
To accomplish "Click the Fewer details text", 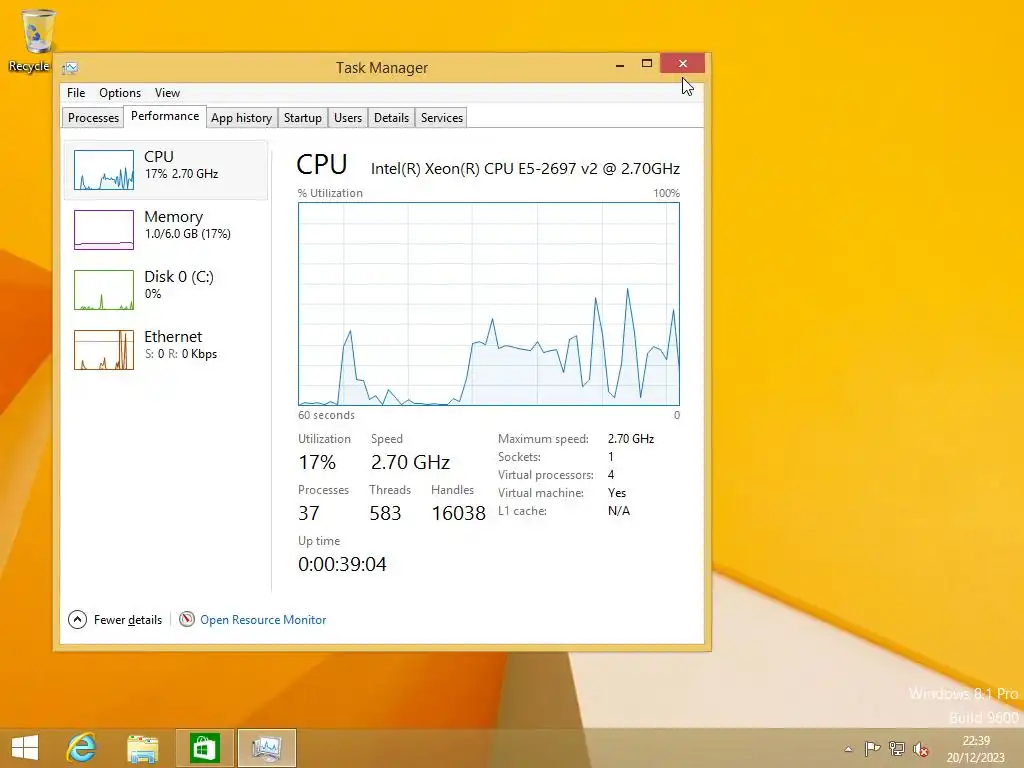I will coord(128,620).
